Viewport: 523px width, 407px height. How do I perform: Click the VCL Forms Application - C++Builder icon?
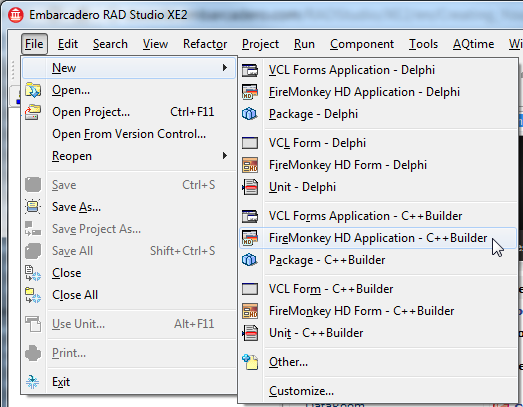coord(250,216)
